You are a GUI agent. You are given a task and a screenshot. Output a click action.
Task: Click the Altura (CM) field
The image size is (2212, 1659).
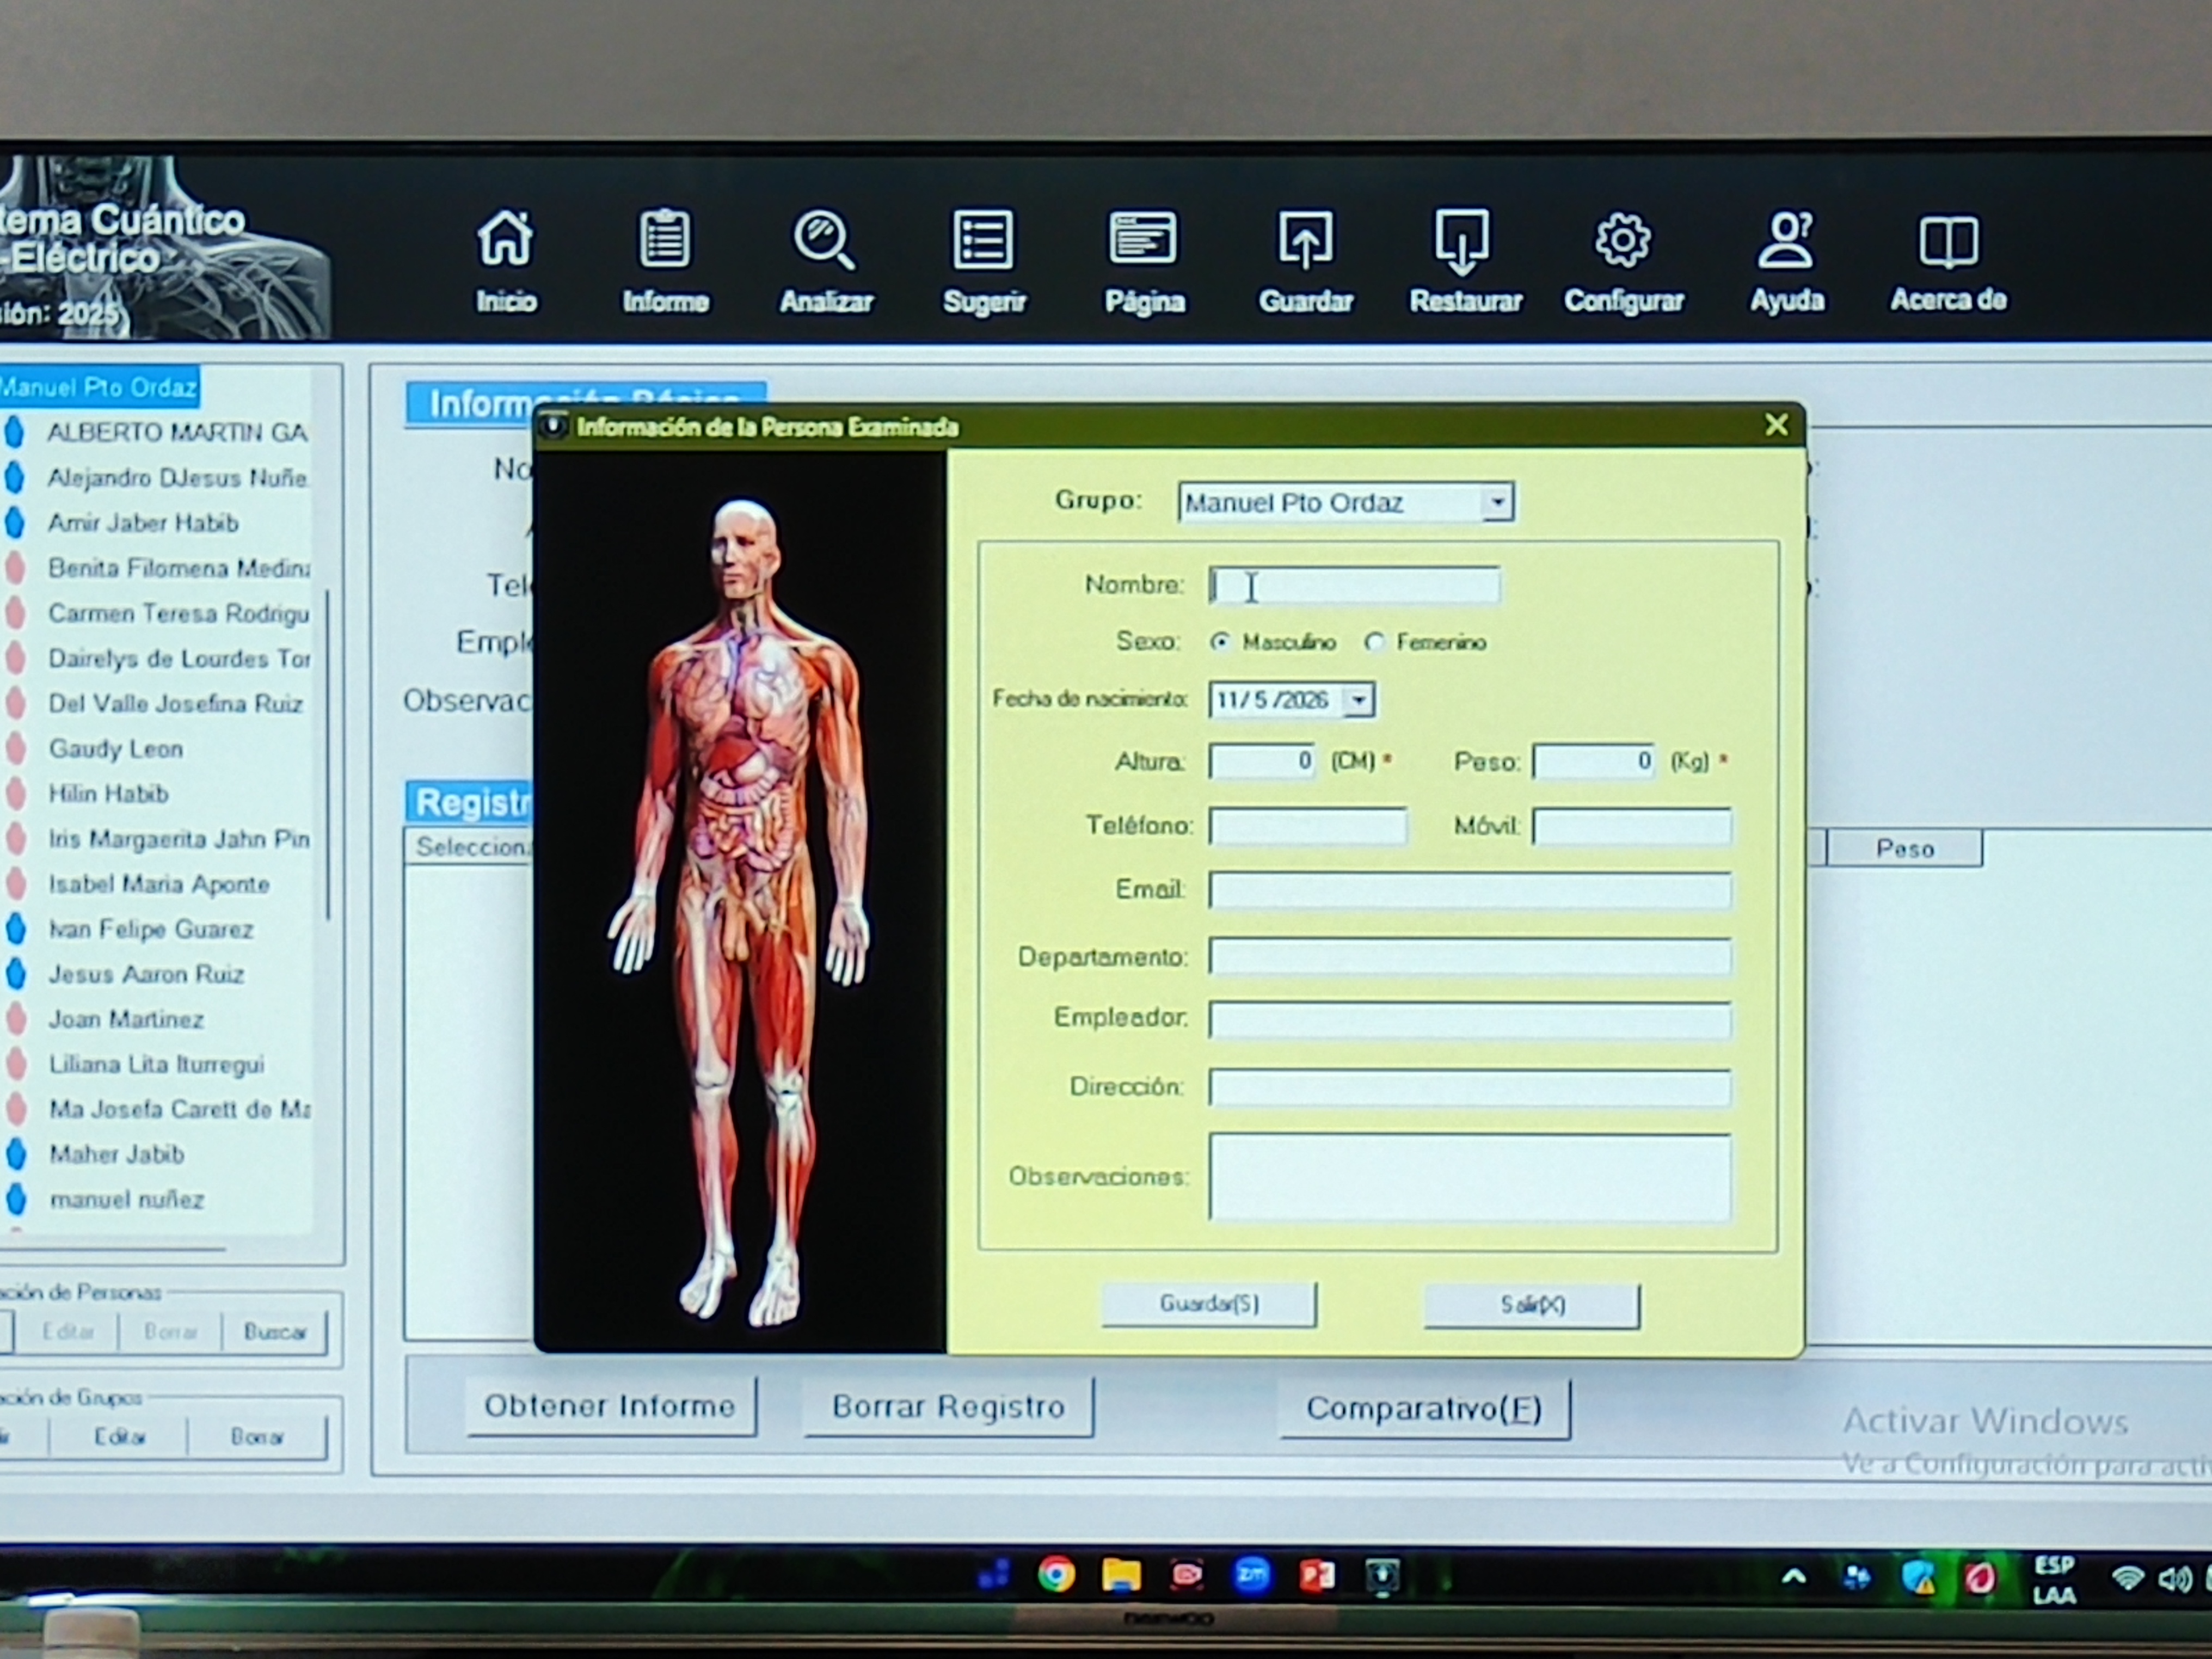tap(1262, 762)
